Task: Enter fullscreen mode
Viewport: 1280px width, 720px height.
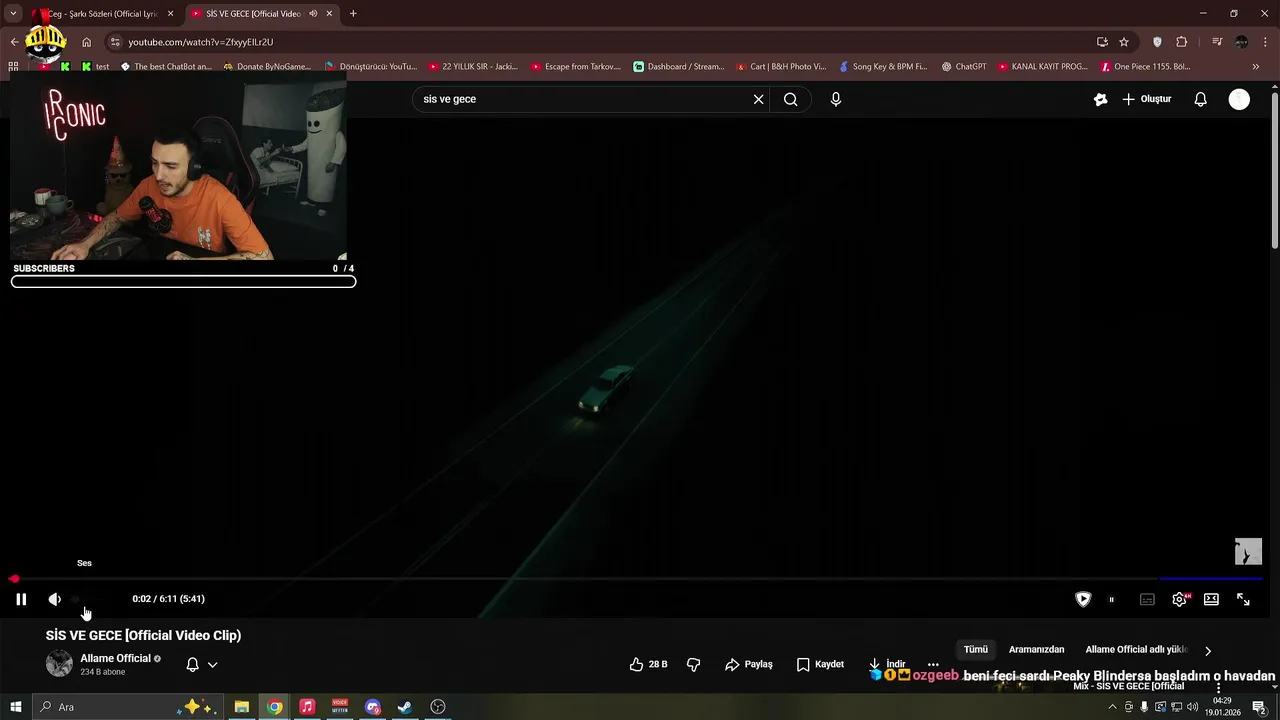Action: (1243, 599)
